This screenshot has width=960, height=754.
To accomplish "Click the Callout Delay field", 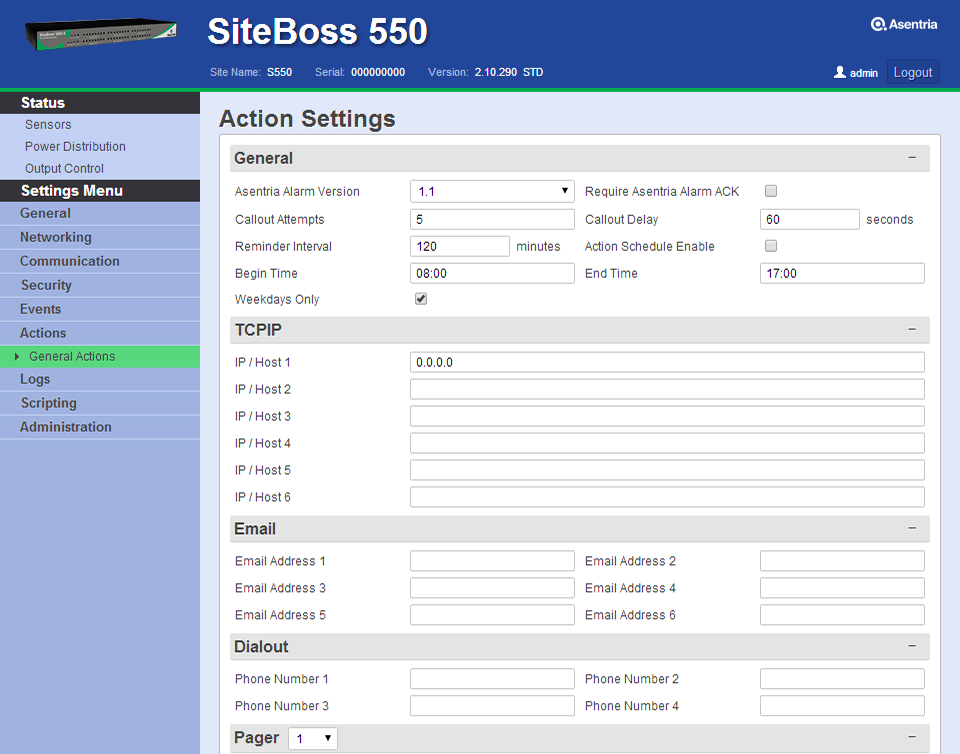I will [x=809, y=219].
